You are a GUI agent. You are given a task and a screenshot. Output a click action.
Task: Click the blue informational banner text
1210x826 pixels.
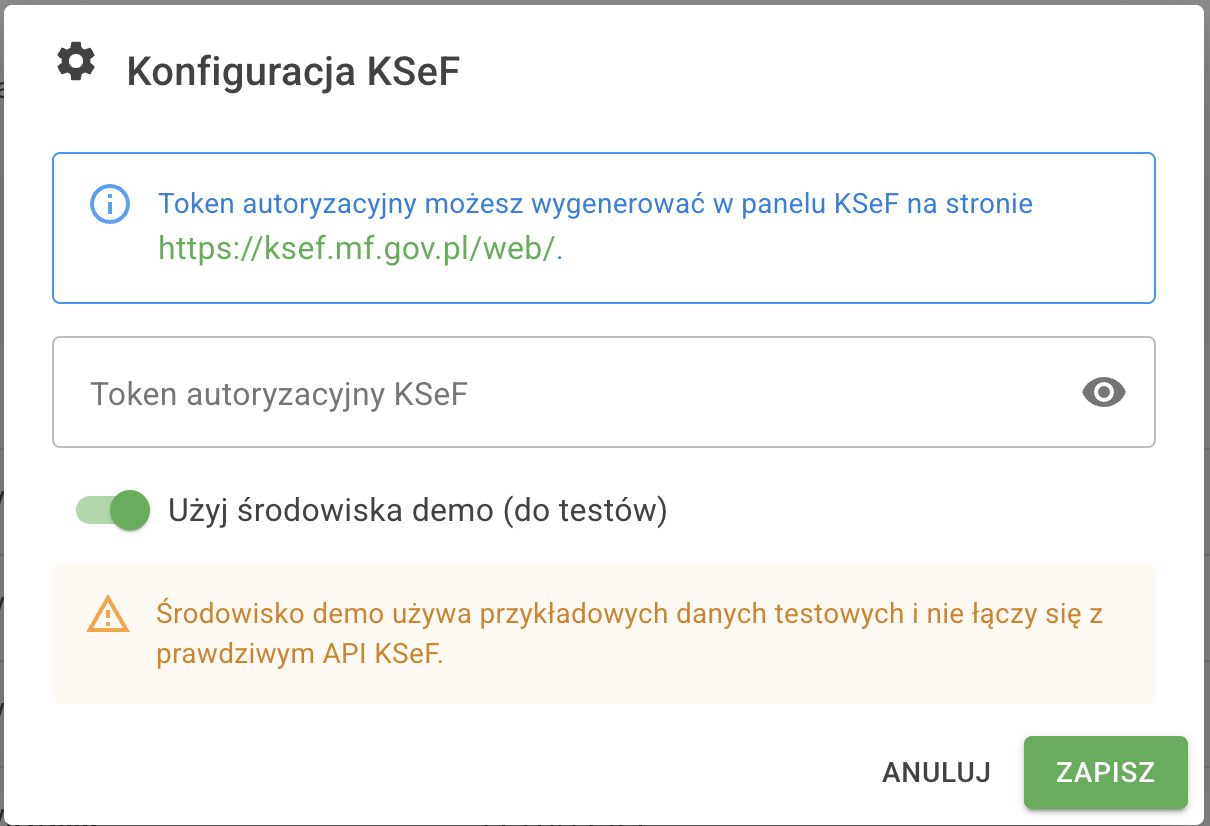point(594,203)
